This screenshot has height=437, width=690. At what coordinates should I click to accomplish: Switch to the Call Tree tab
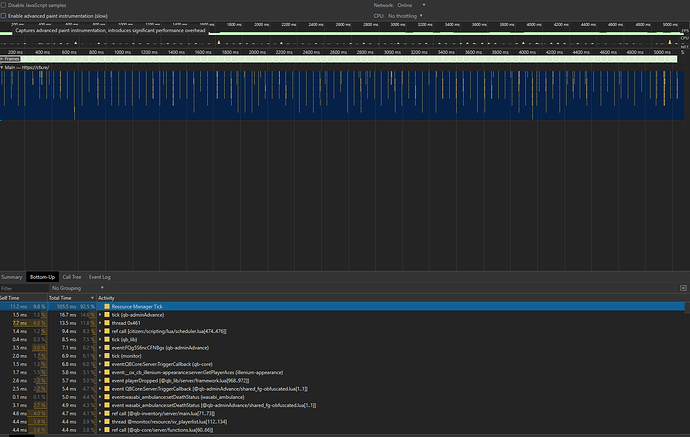pos(72,276)
